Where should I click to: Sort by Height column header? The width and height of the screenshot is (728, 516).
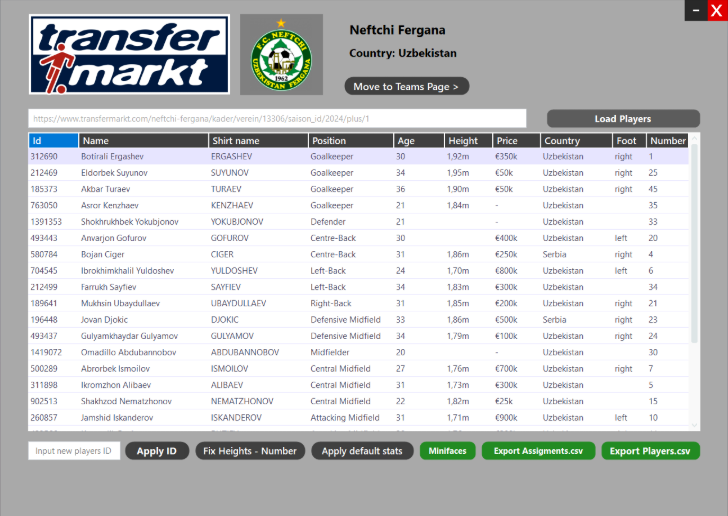468,140
